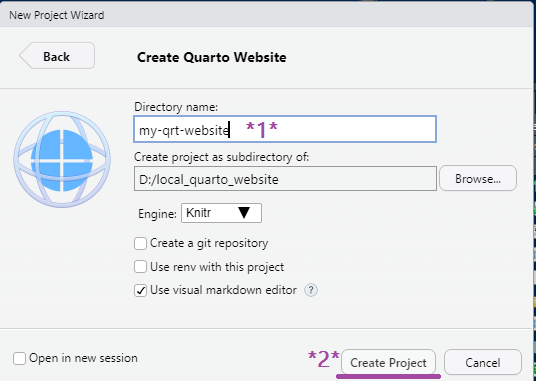Browse for parent directory
The image size is (536, 381).
click(x=478, y=178)
